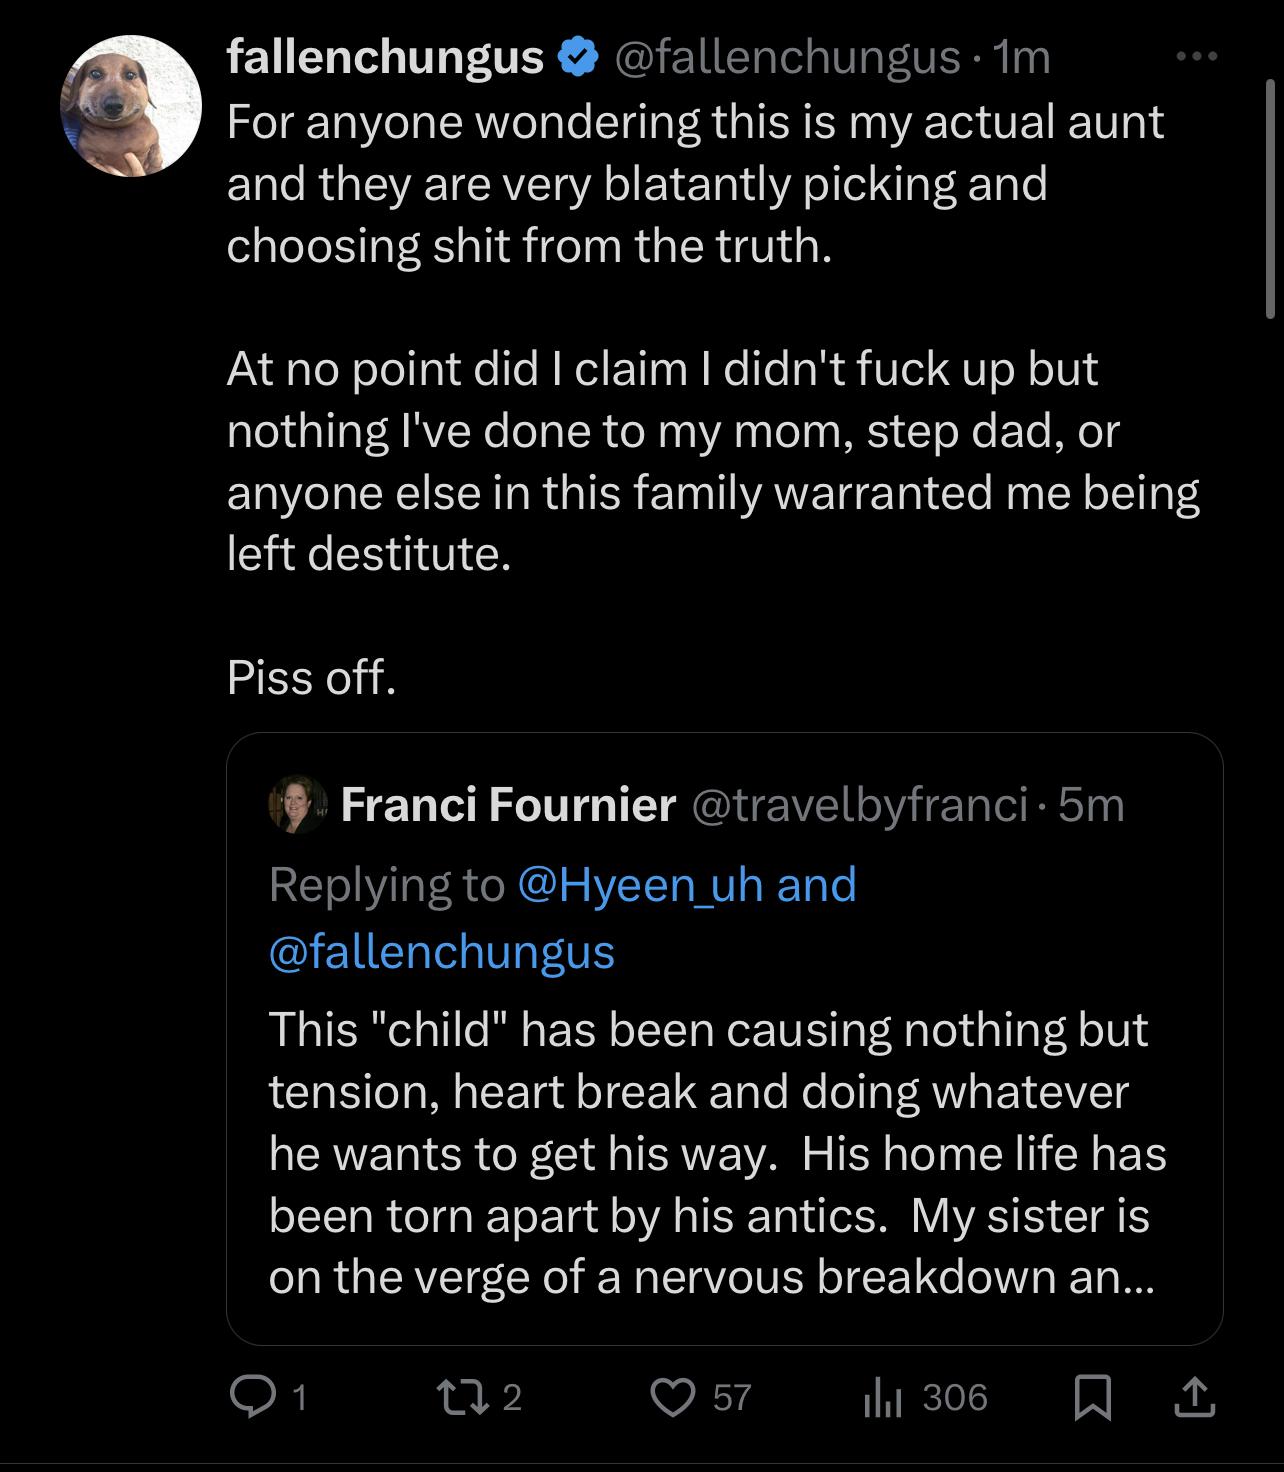The image size is (1284, 1472).
Task: Open the three-dot more options menu
Action: pyautogui.click(x=1196, y=58)
